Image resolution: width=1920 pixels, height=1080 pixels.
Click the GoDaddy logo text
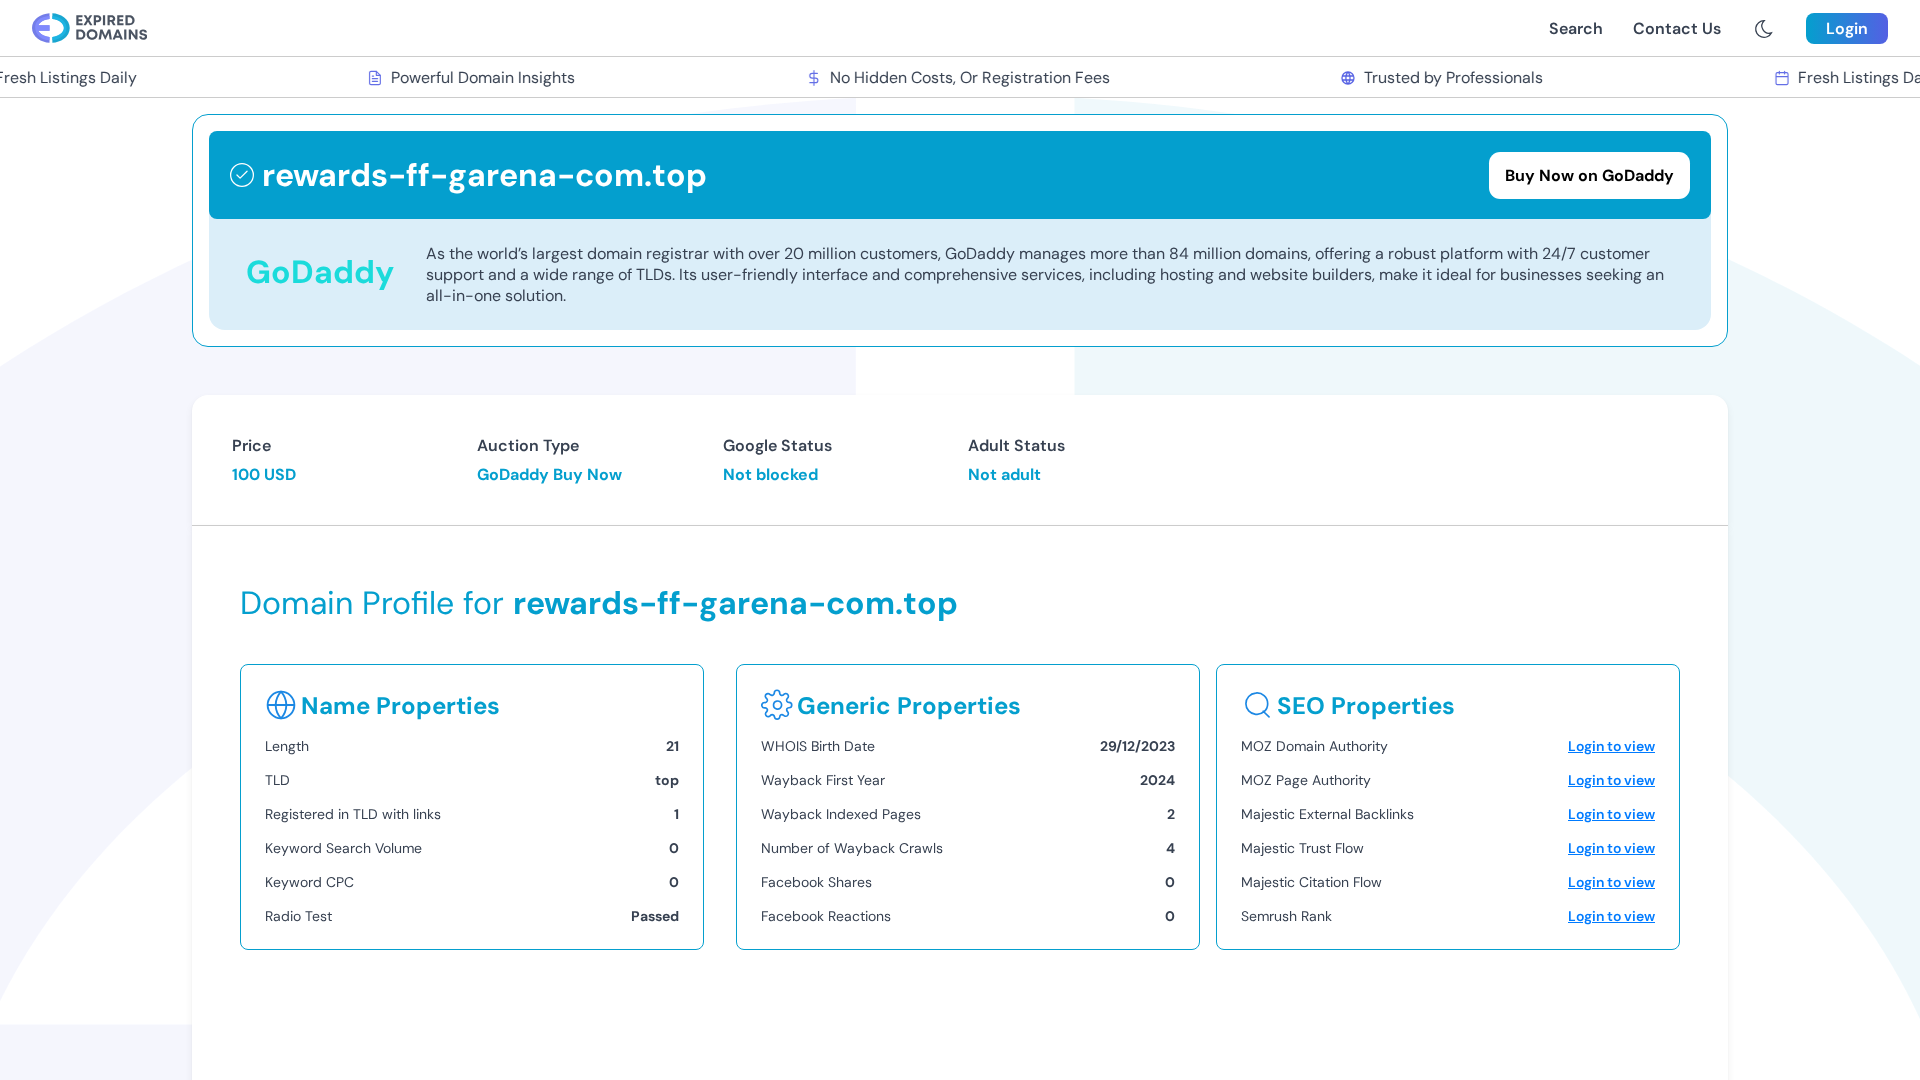point(320,272)
